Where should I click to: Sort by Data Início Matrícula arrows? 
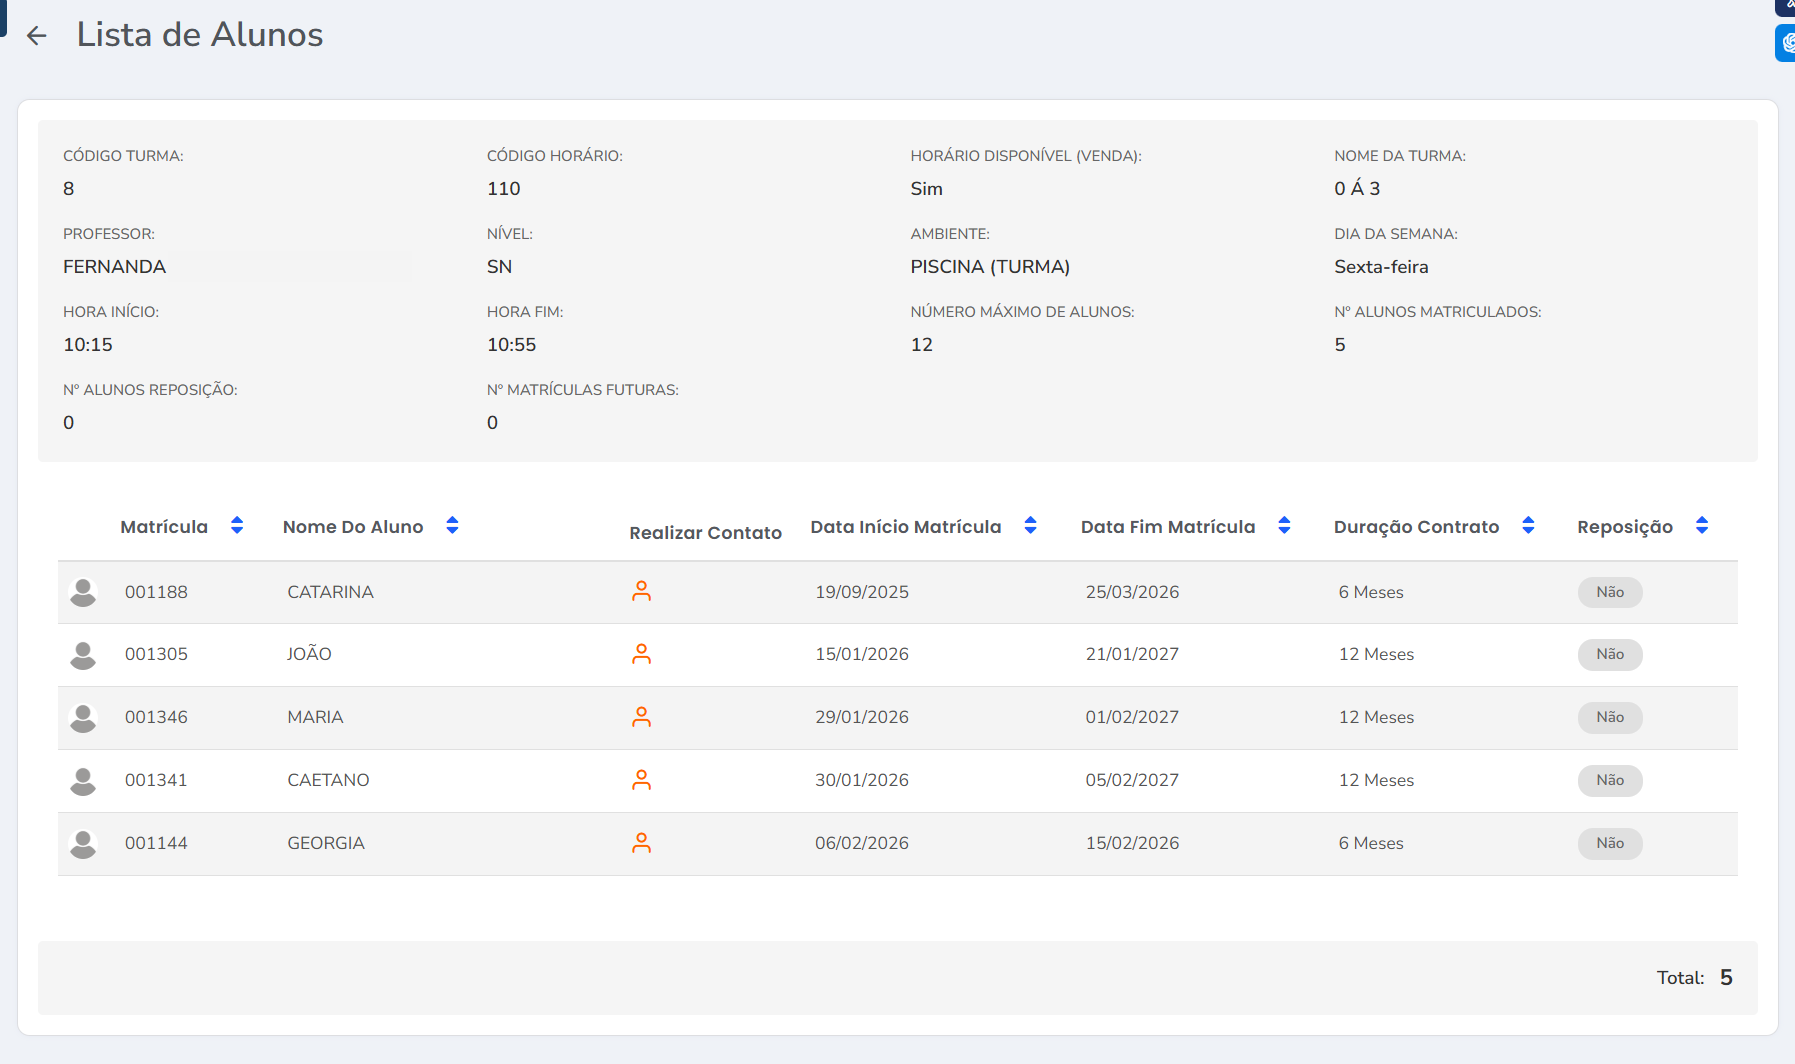(1030, 526)
